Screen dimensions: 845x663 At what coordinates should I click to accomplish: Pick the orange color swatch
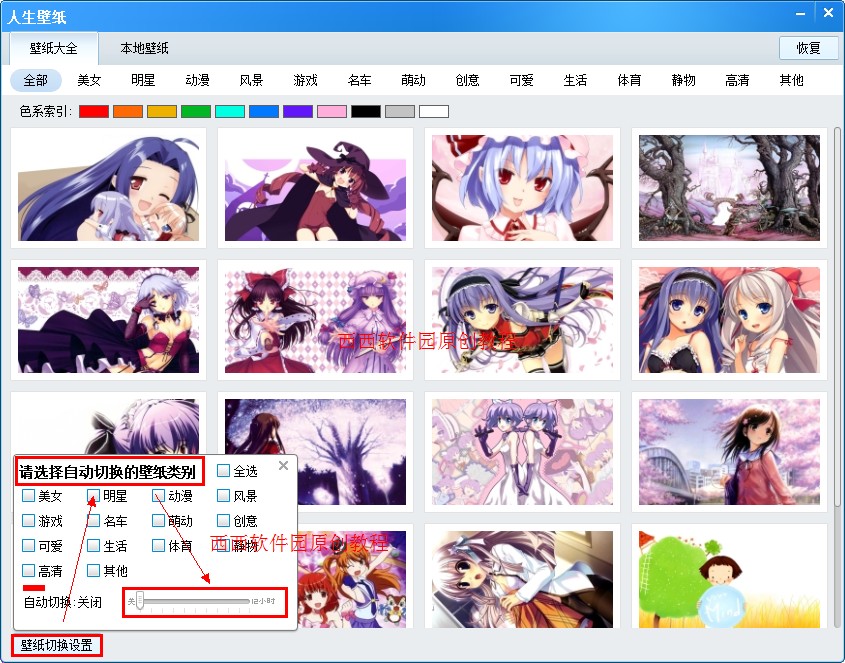click(128, 112)
